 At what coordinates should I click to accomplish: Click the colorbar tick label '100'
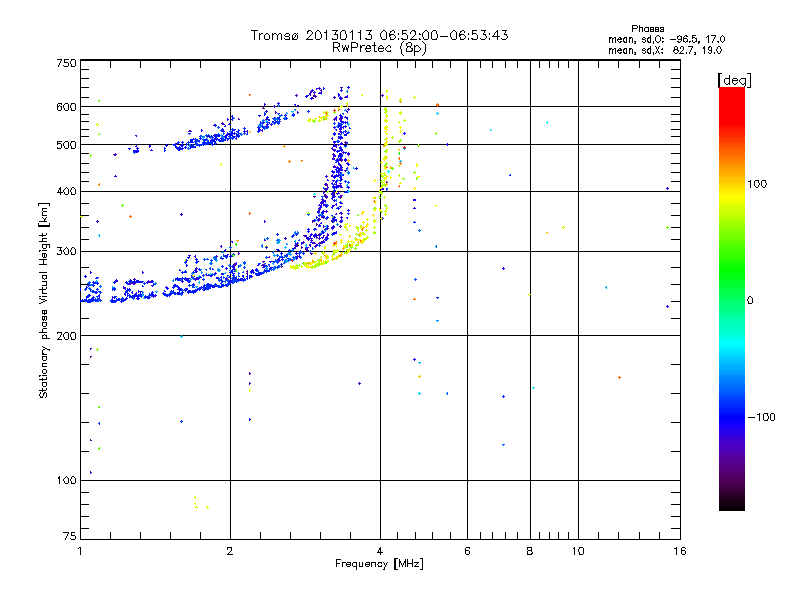[757, 184]
